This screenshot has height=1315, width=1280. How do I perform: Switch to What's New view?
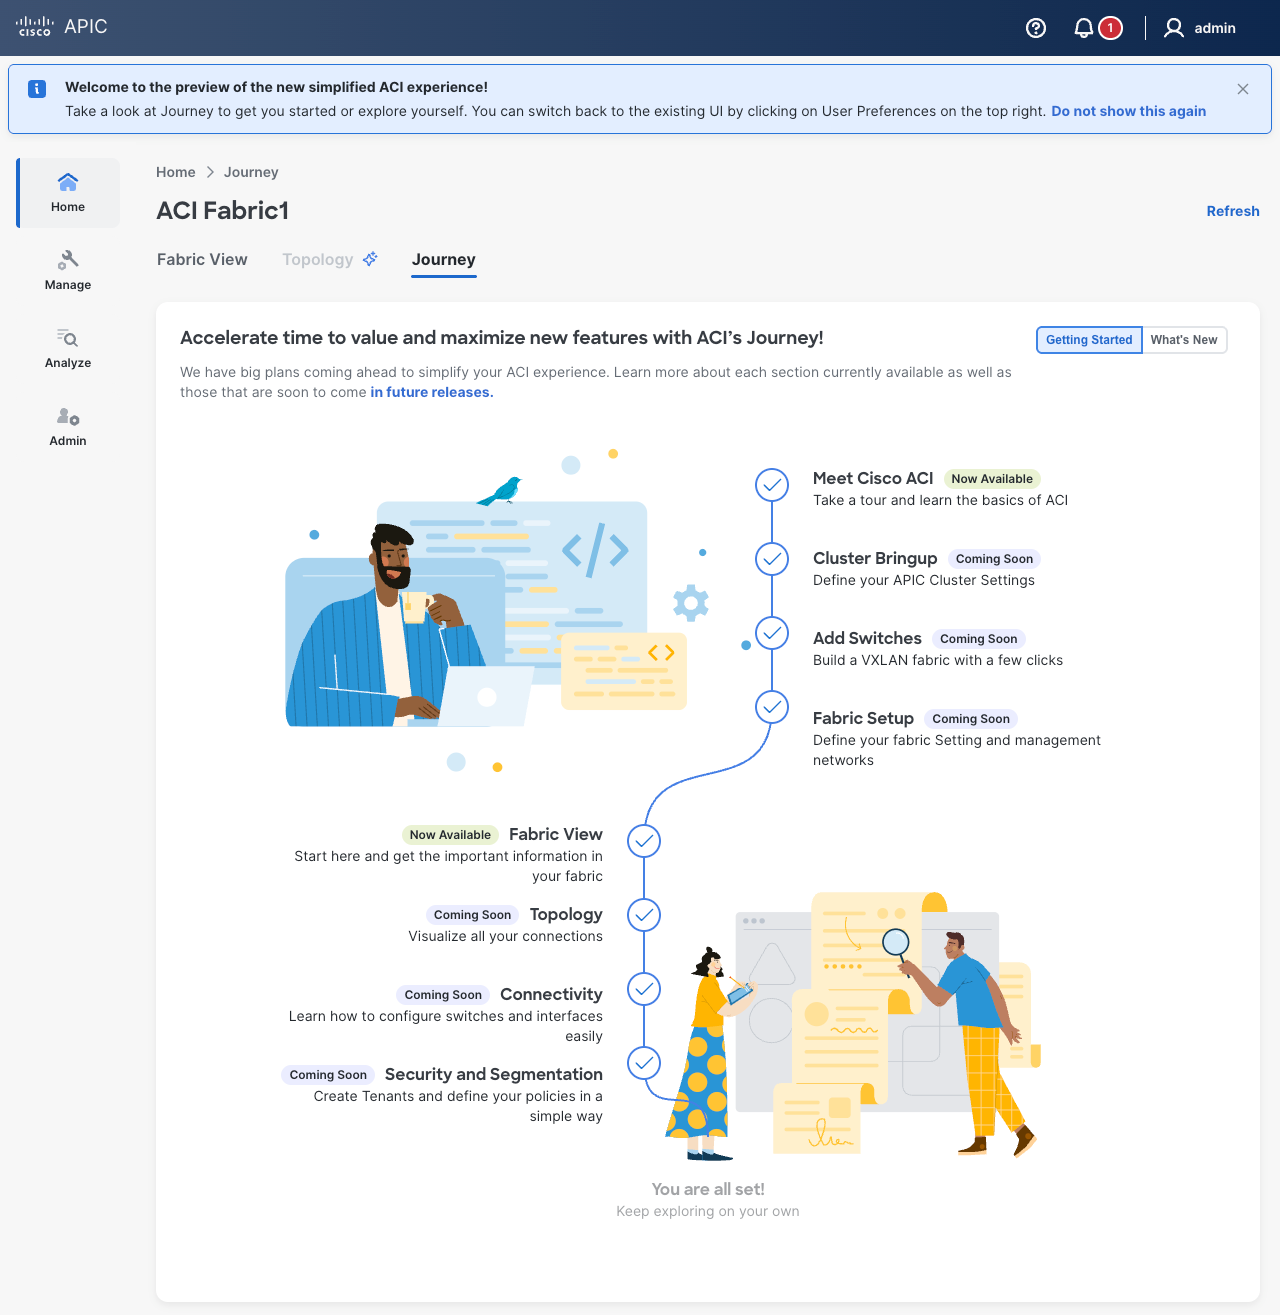point(1184,340)
